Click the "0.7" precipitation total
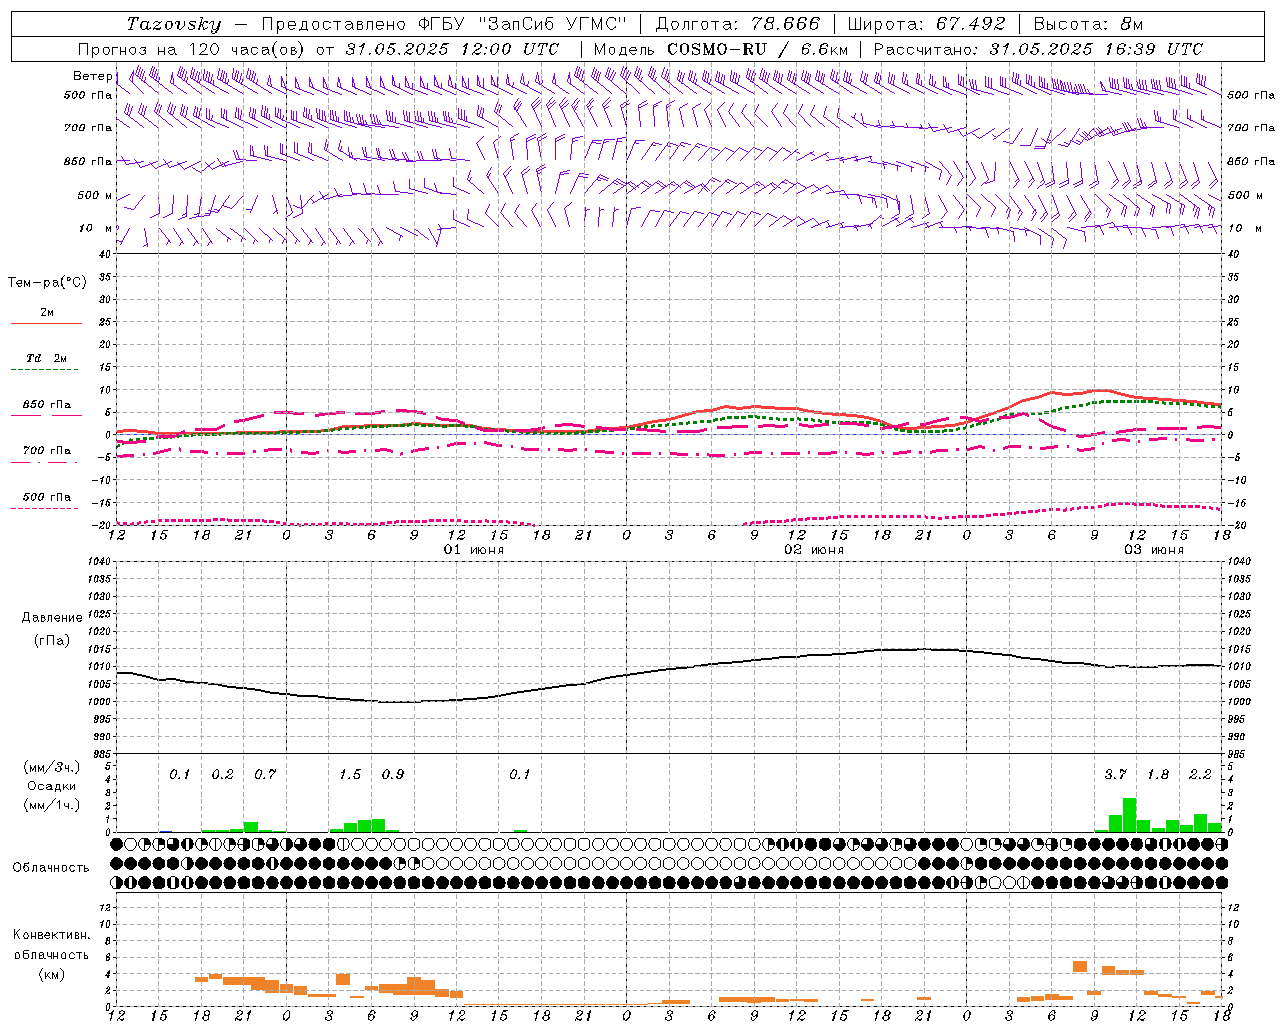 tap(265, 775)
